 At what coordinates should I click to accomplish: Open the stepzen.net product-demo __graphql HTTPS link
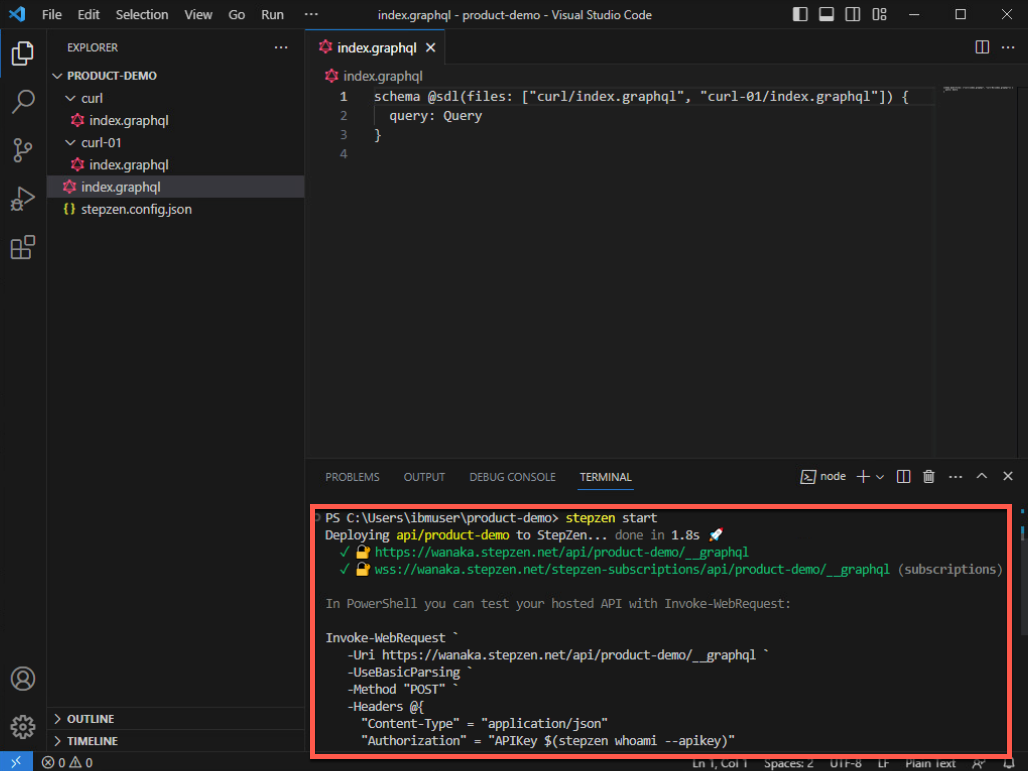click(561, 552)
